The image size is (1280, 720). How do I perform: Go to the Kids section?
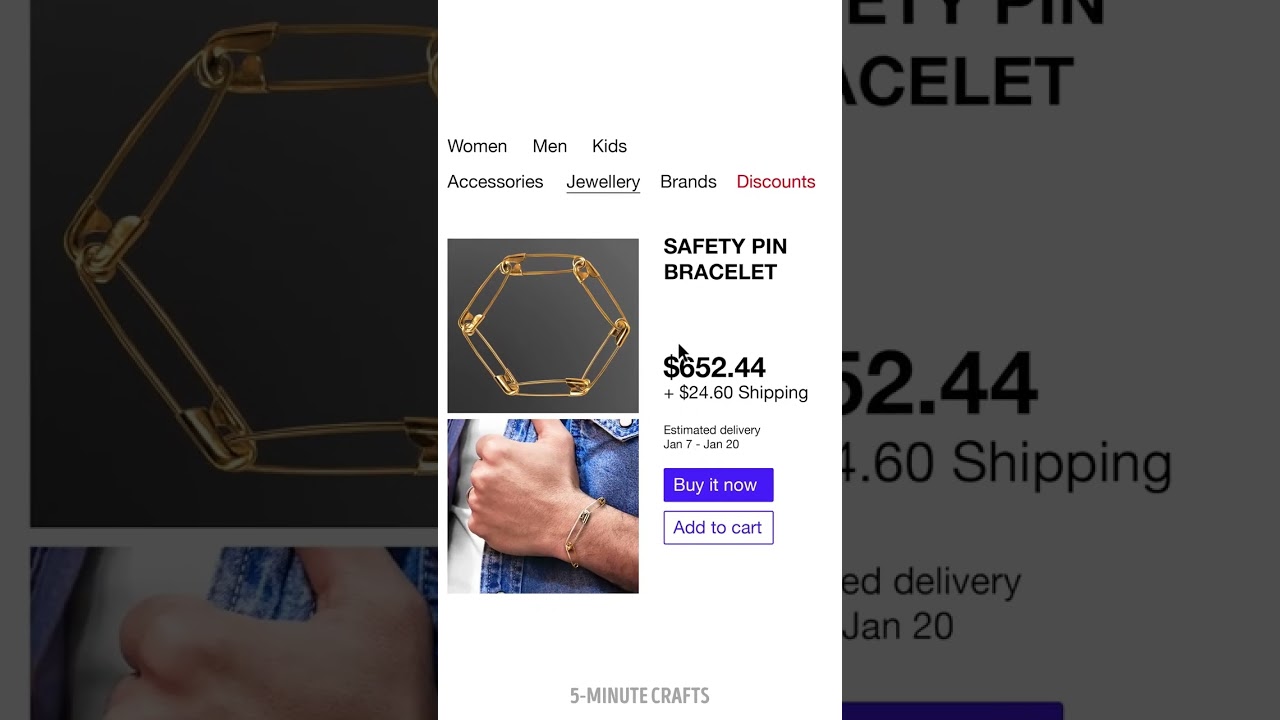click(609, 146)
